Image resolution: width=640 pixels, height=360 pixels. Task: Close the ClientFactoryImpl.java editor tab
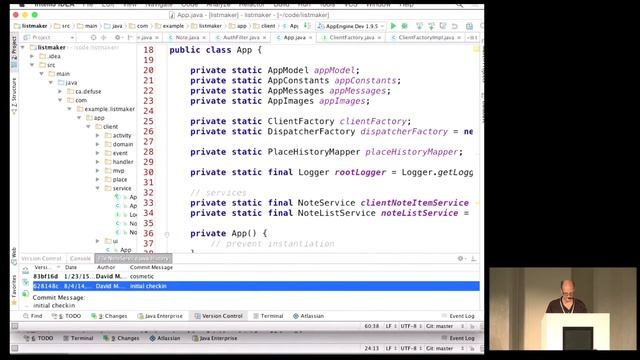pyautogui.click(x=459, y=38)
